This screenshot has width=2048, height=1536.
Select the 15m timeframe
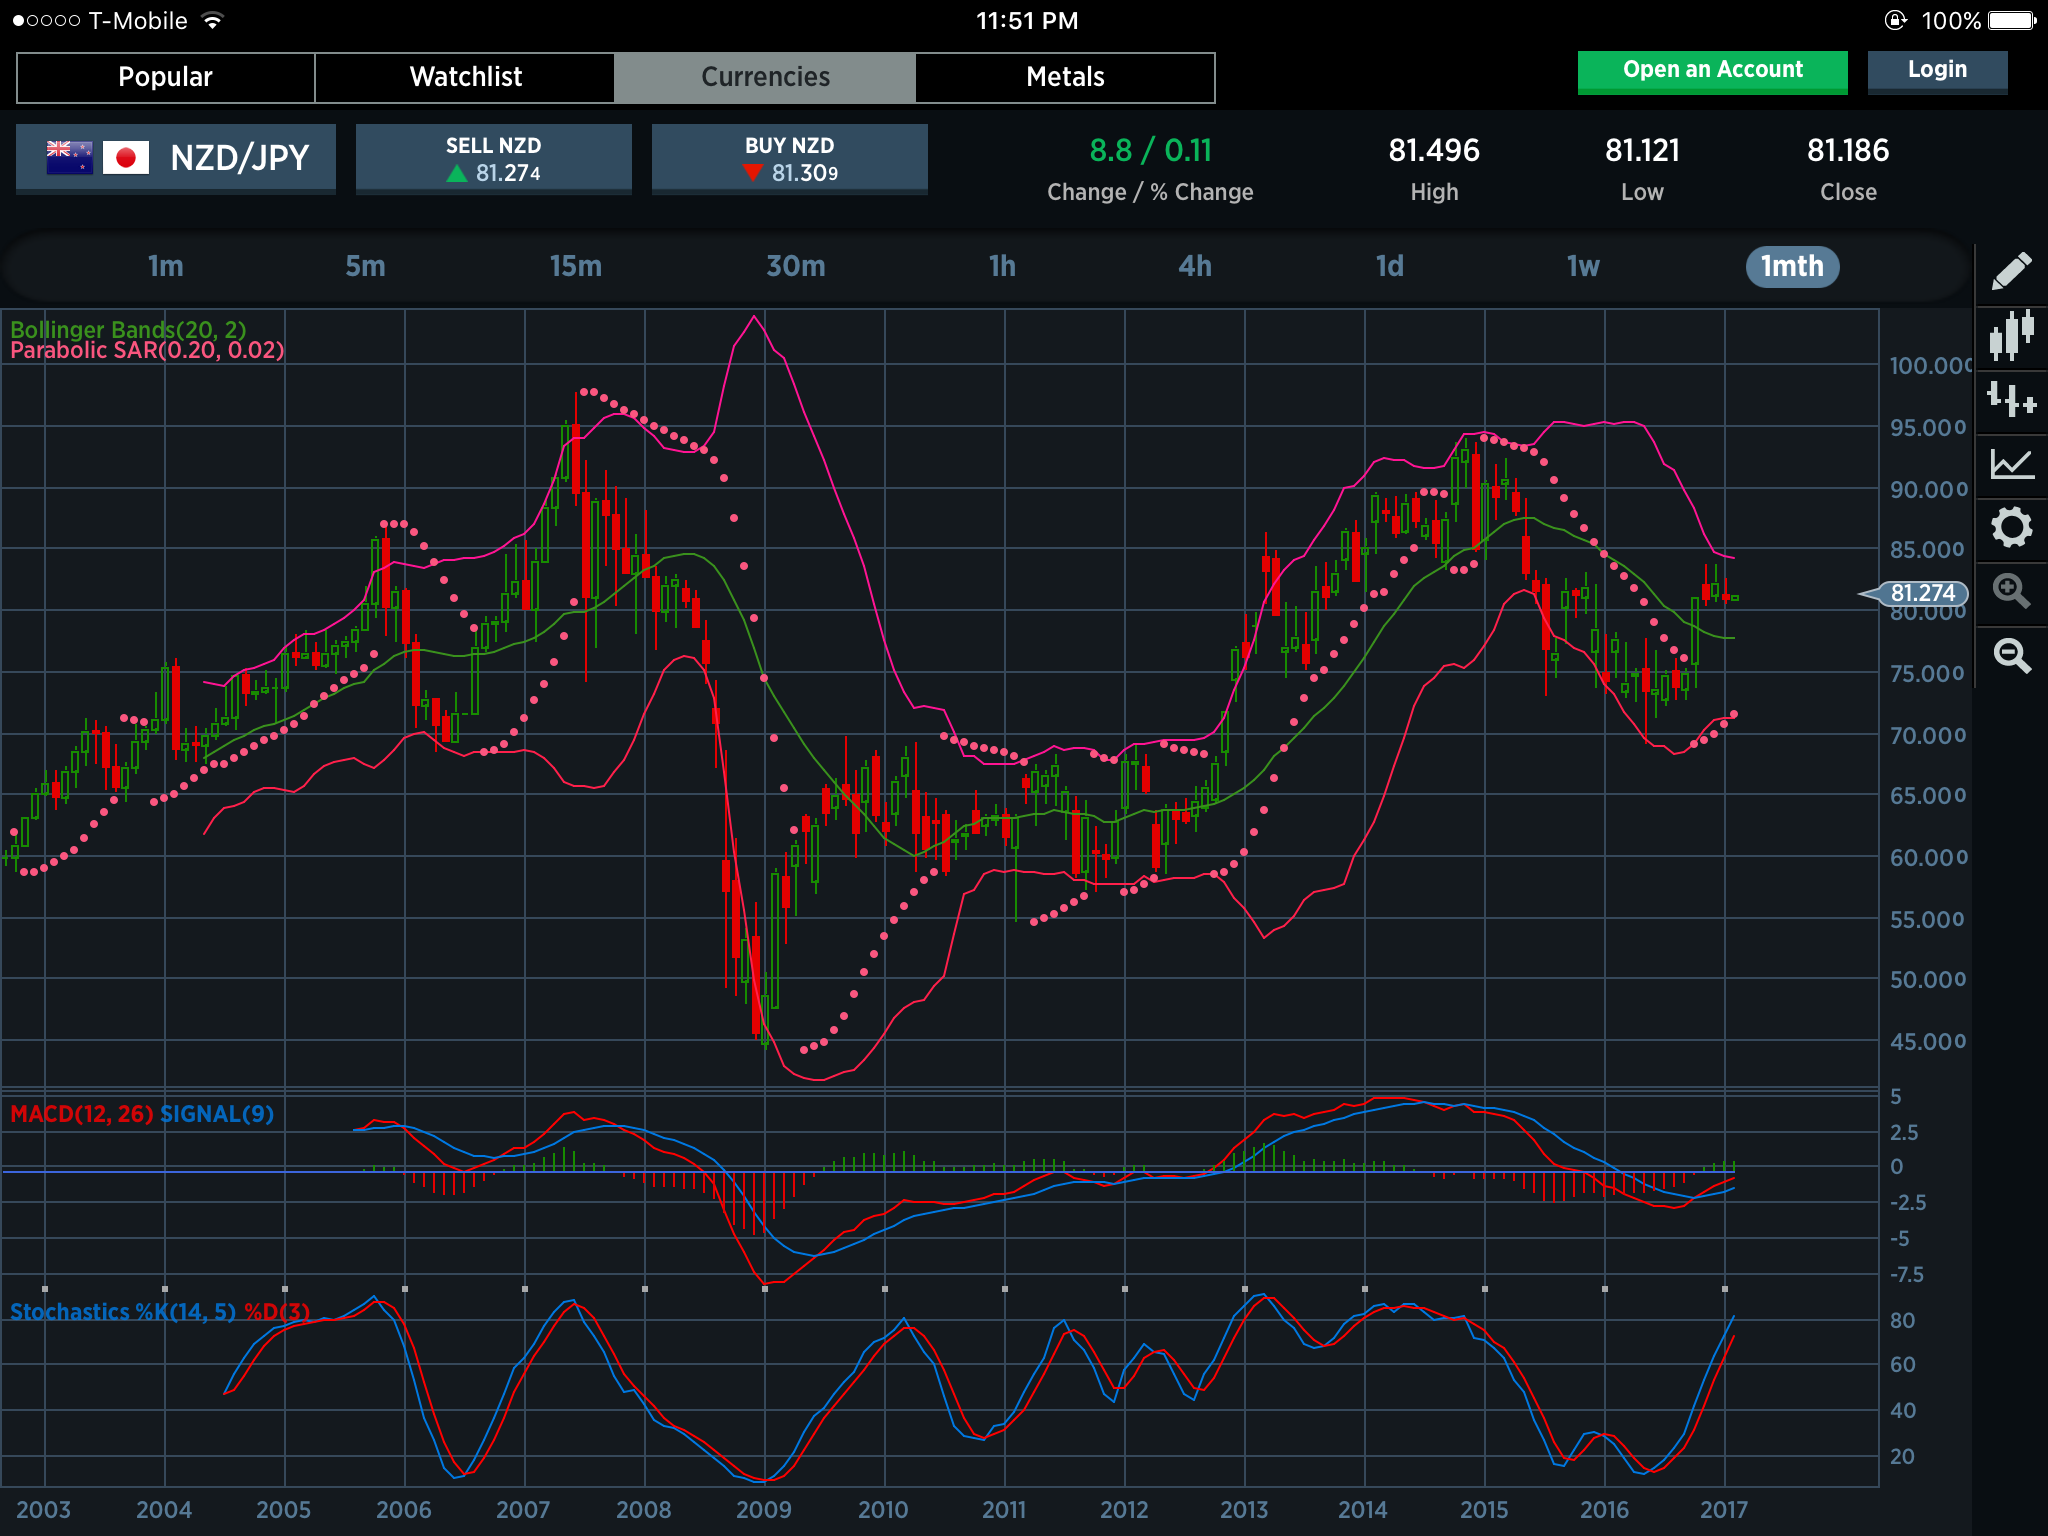(x=576, y=266)
